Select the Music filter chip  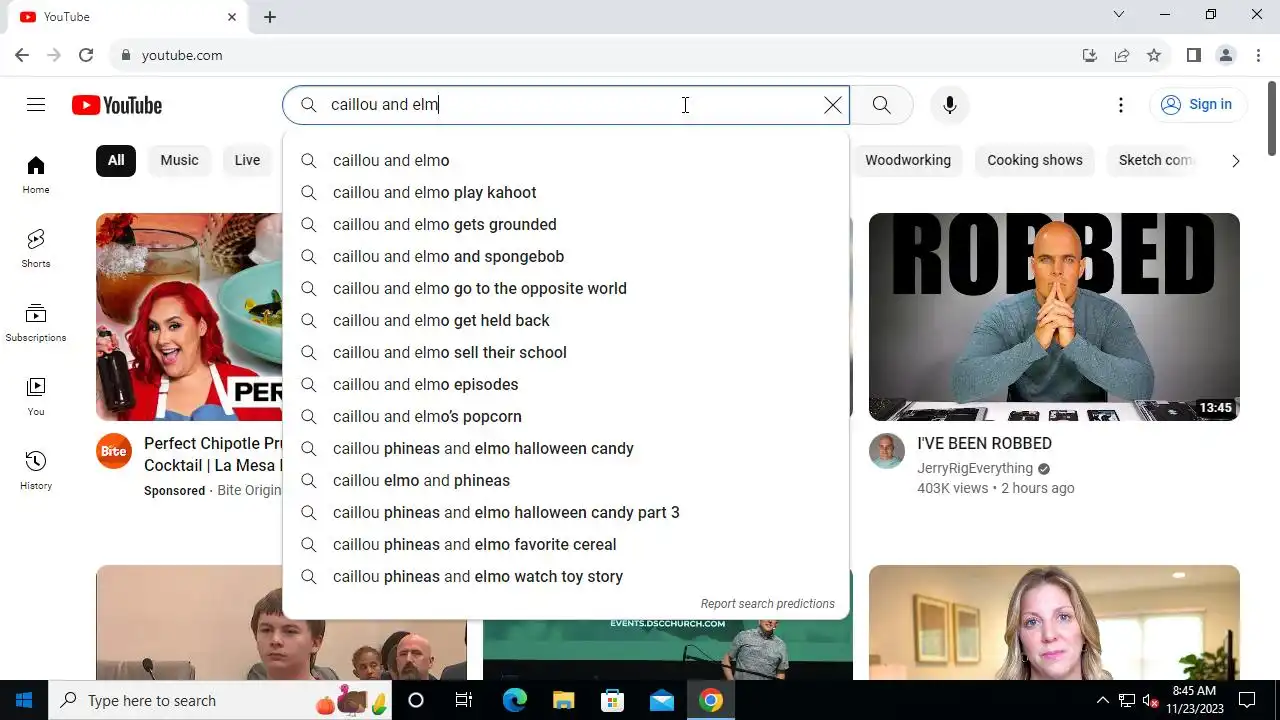point(179,160)
